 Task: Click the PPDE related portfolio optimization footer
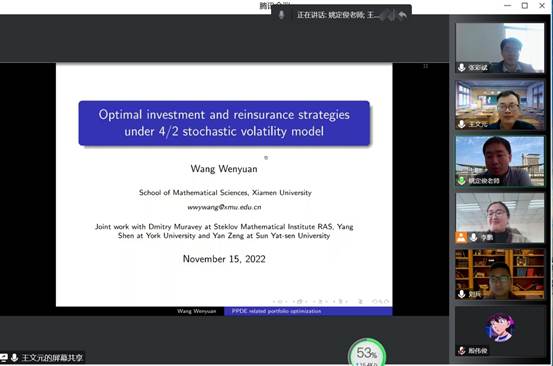(276, 311)
